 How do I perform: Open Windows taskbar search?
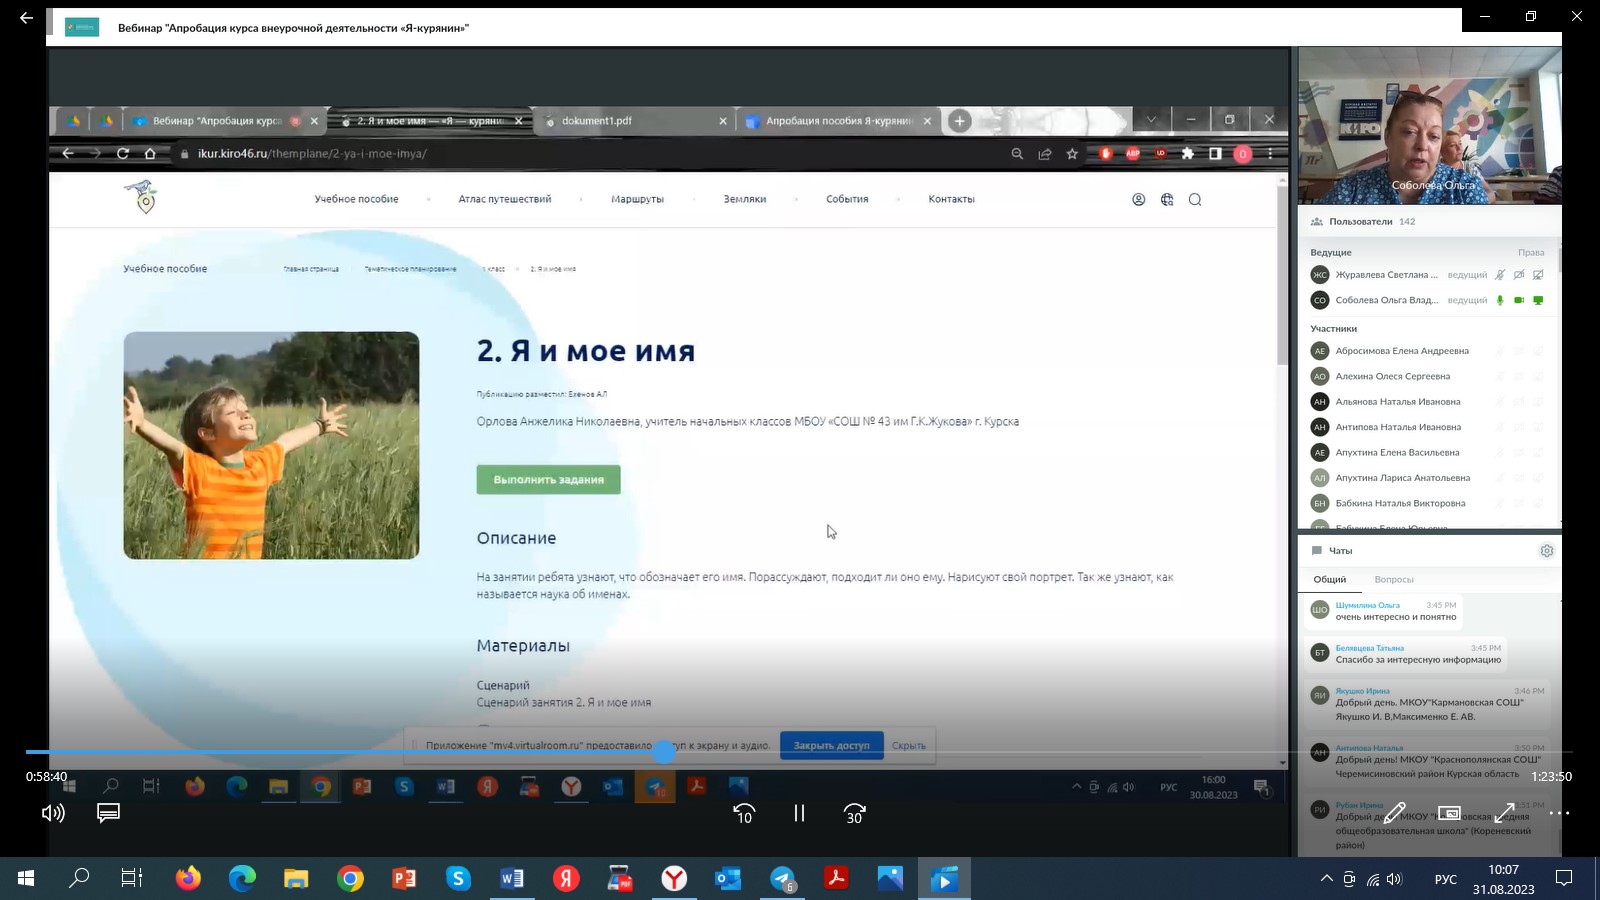click(79, 878)
